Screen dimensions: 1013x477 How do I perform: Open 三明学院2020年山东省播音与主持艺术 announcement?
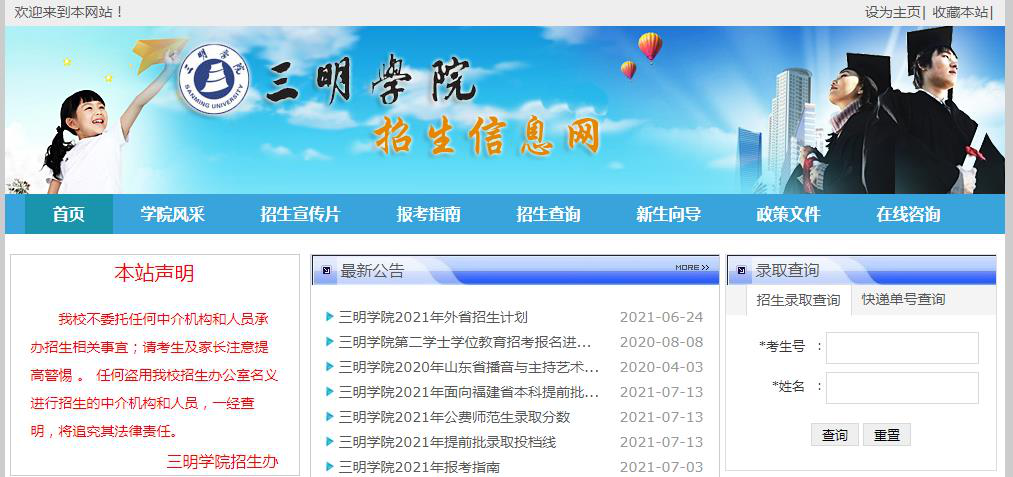(468, 367)
